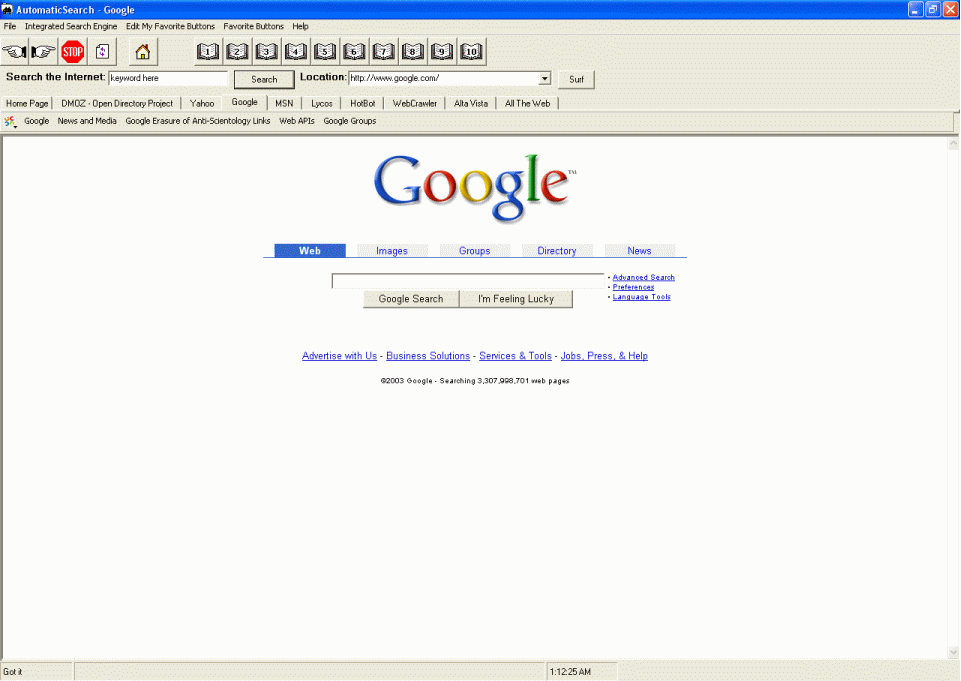Switch to the MSN tab
This screenshot has height=681, width=961.
pos(284,104)
